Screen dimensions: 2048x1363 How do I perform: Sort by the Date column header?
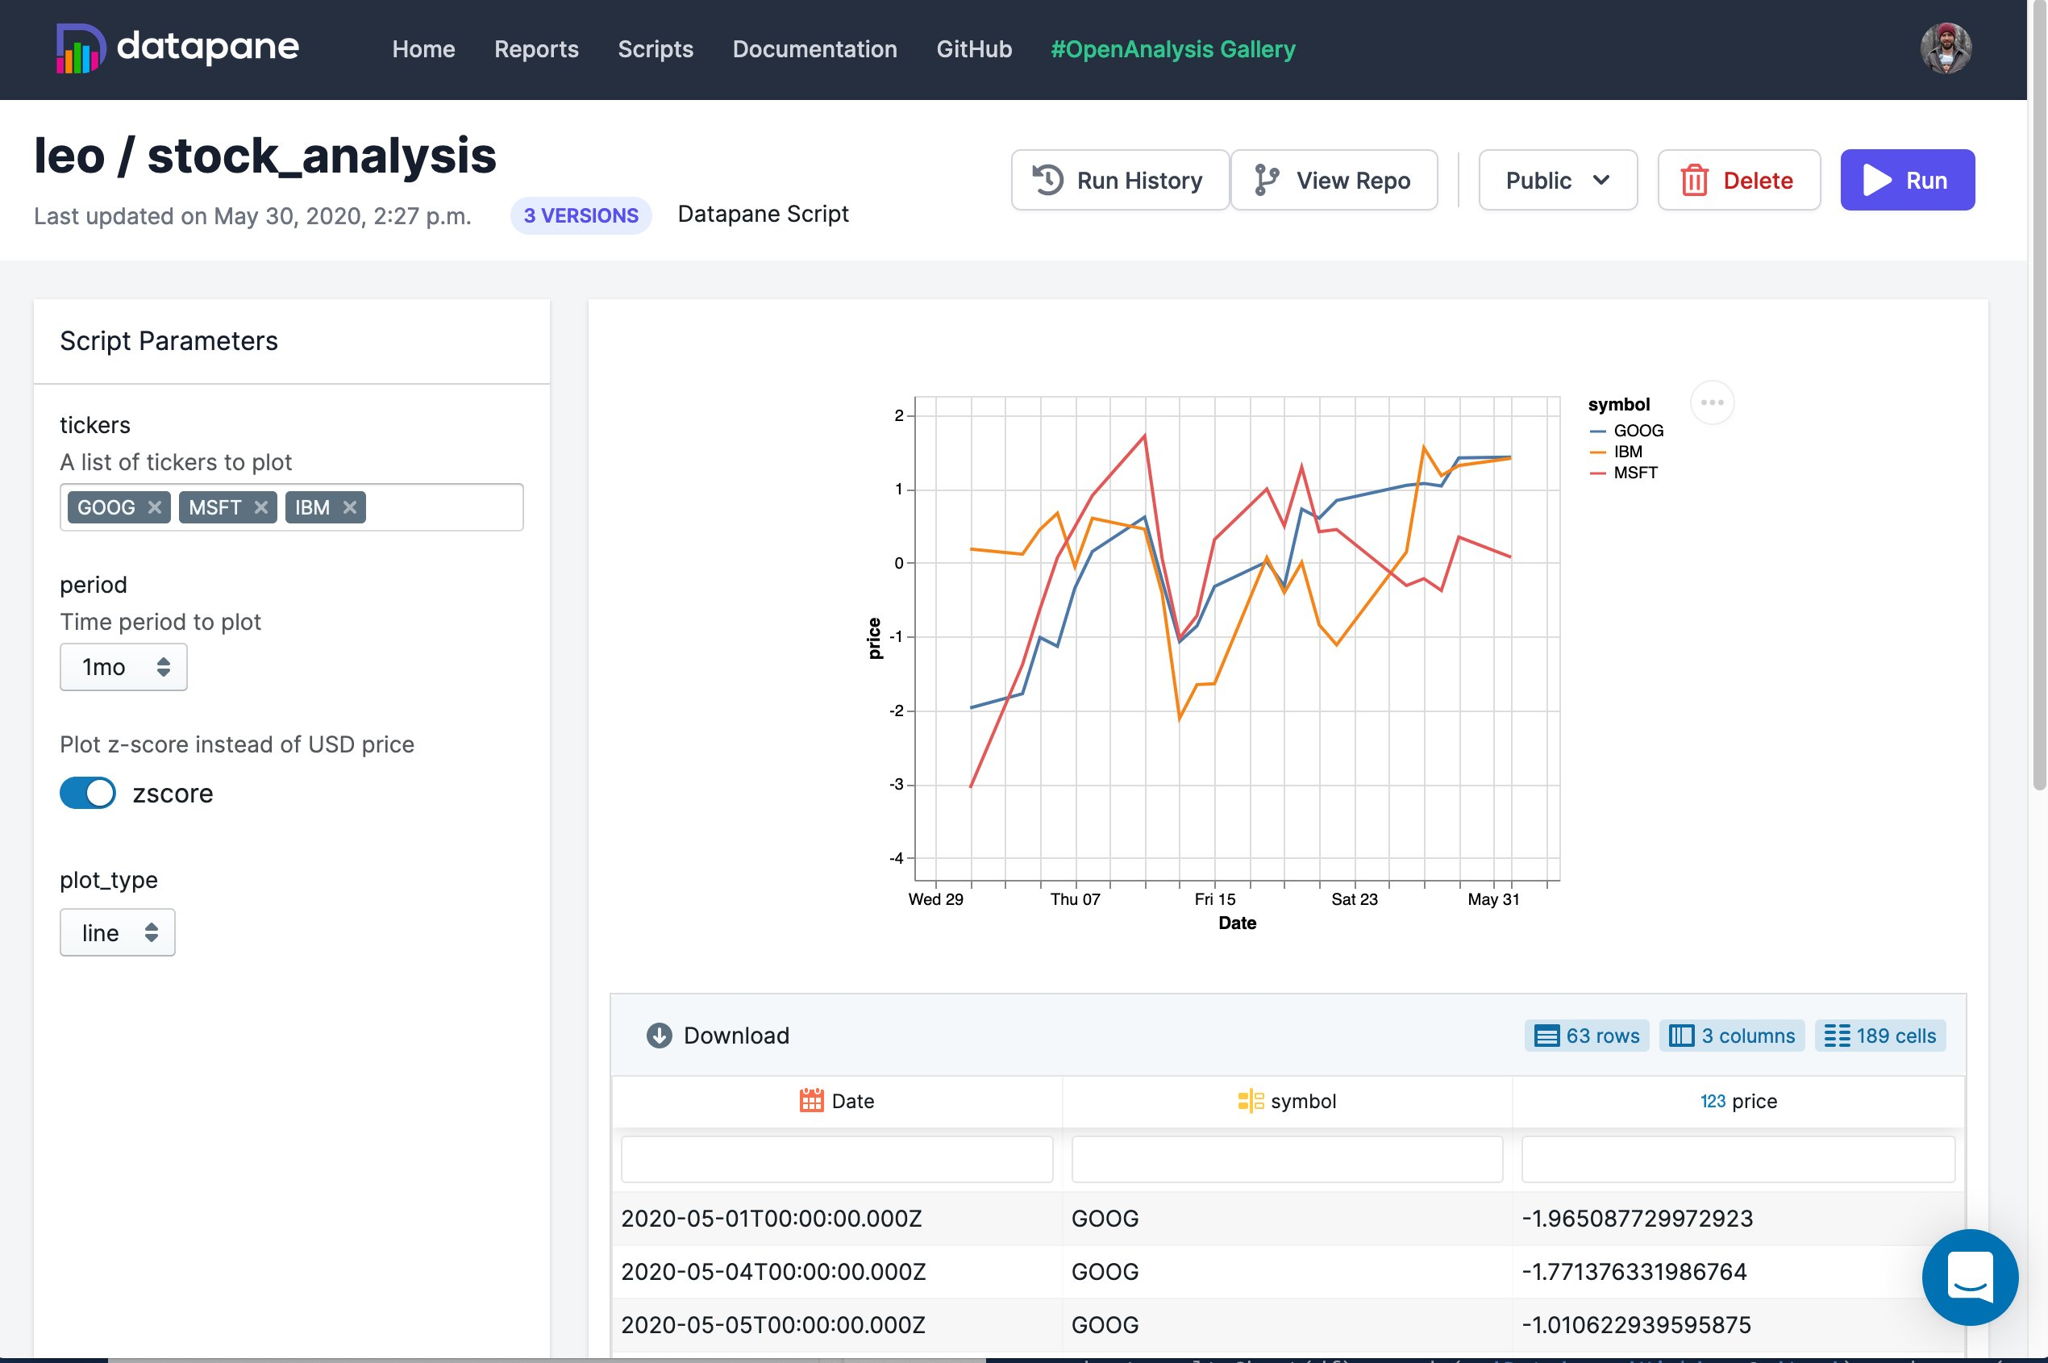[x=837, y=1101]
